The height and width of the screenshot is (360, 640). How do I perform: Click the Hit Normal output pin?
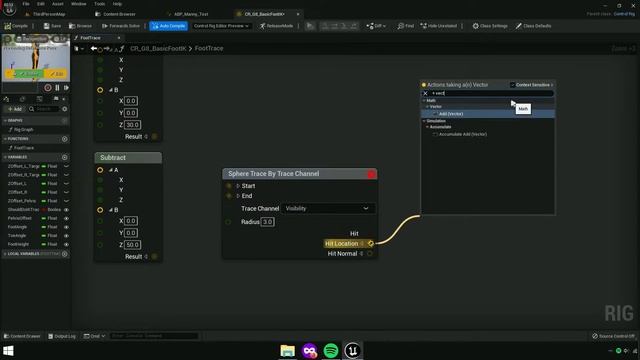370,253
